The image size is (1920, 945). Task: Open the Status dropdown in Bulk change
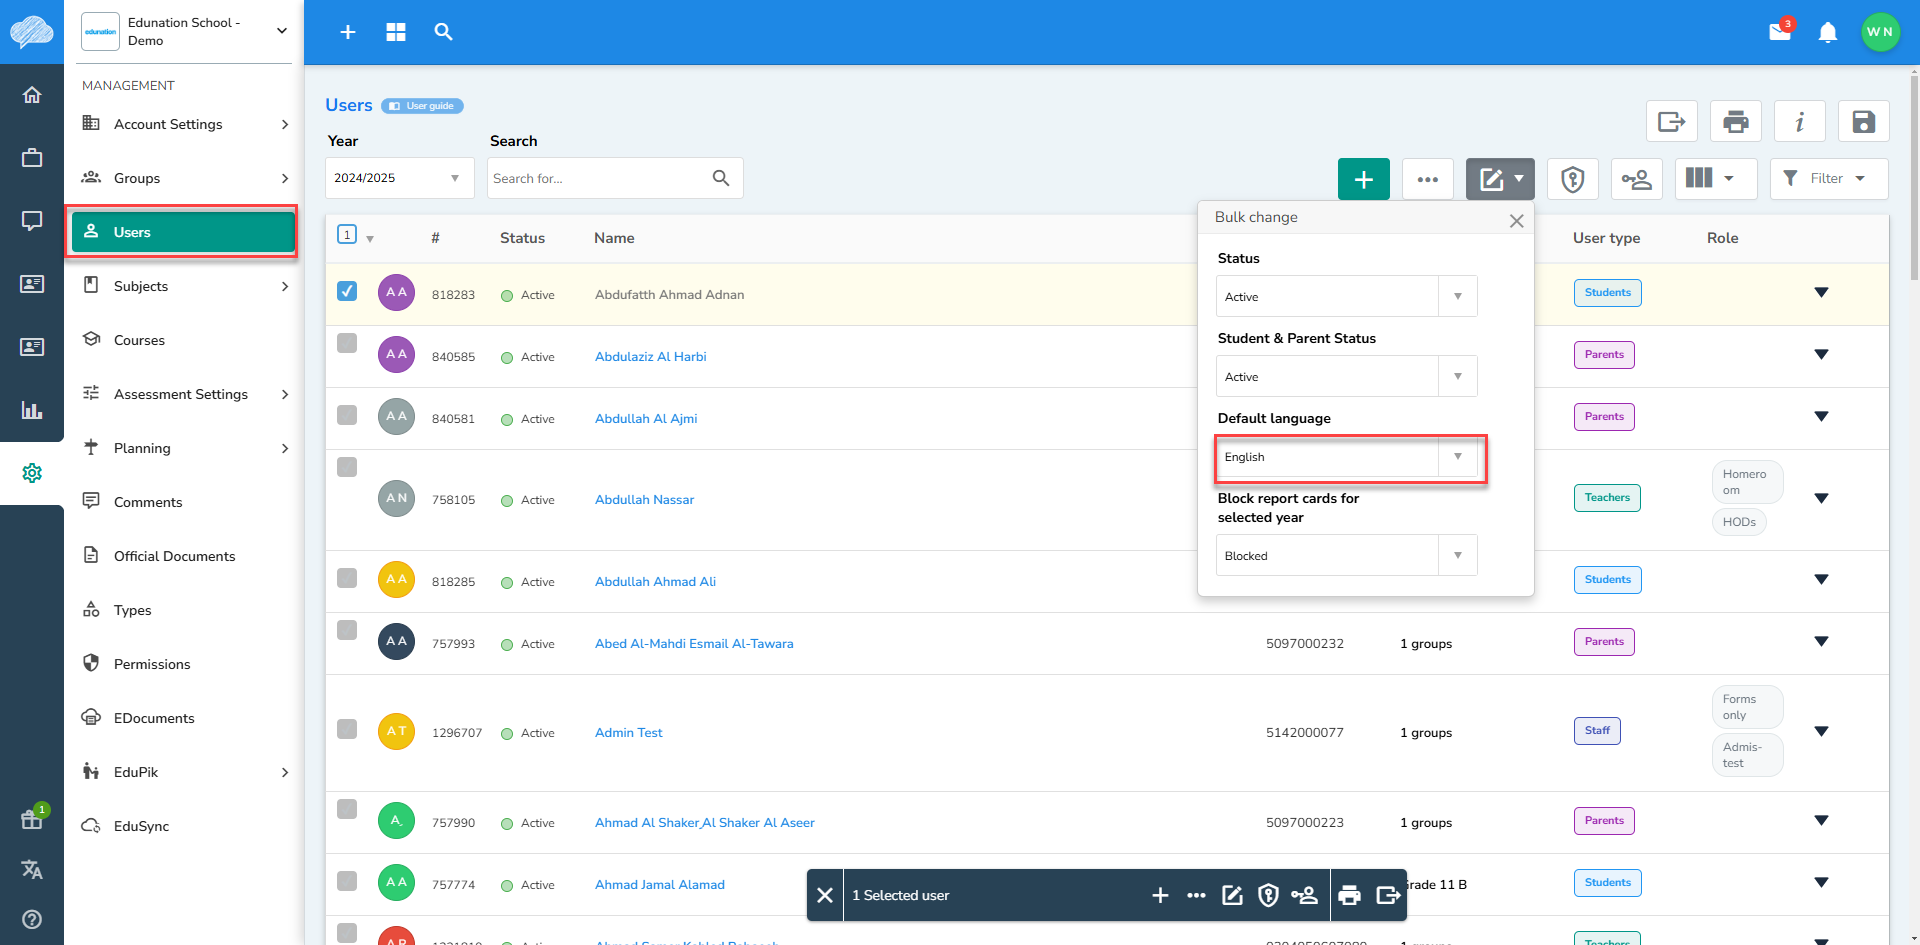(1346, 296)
